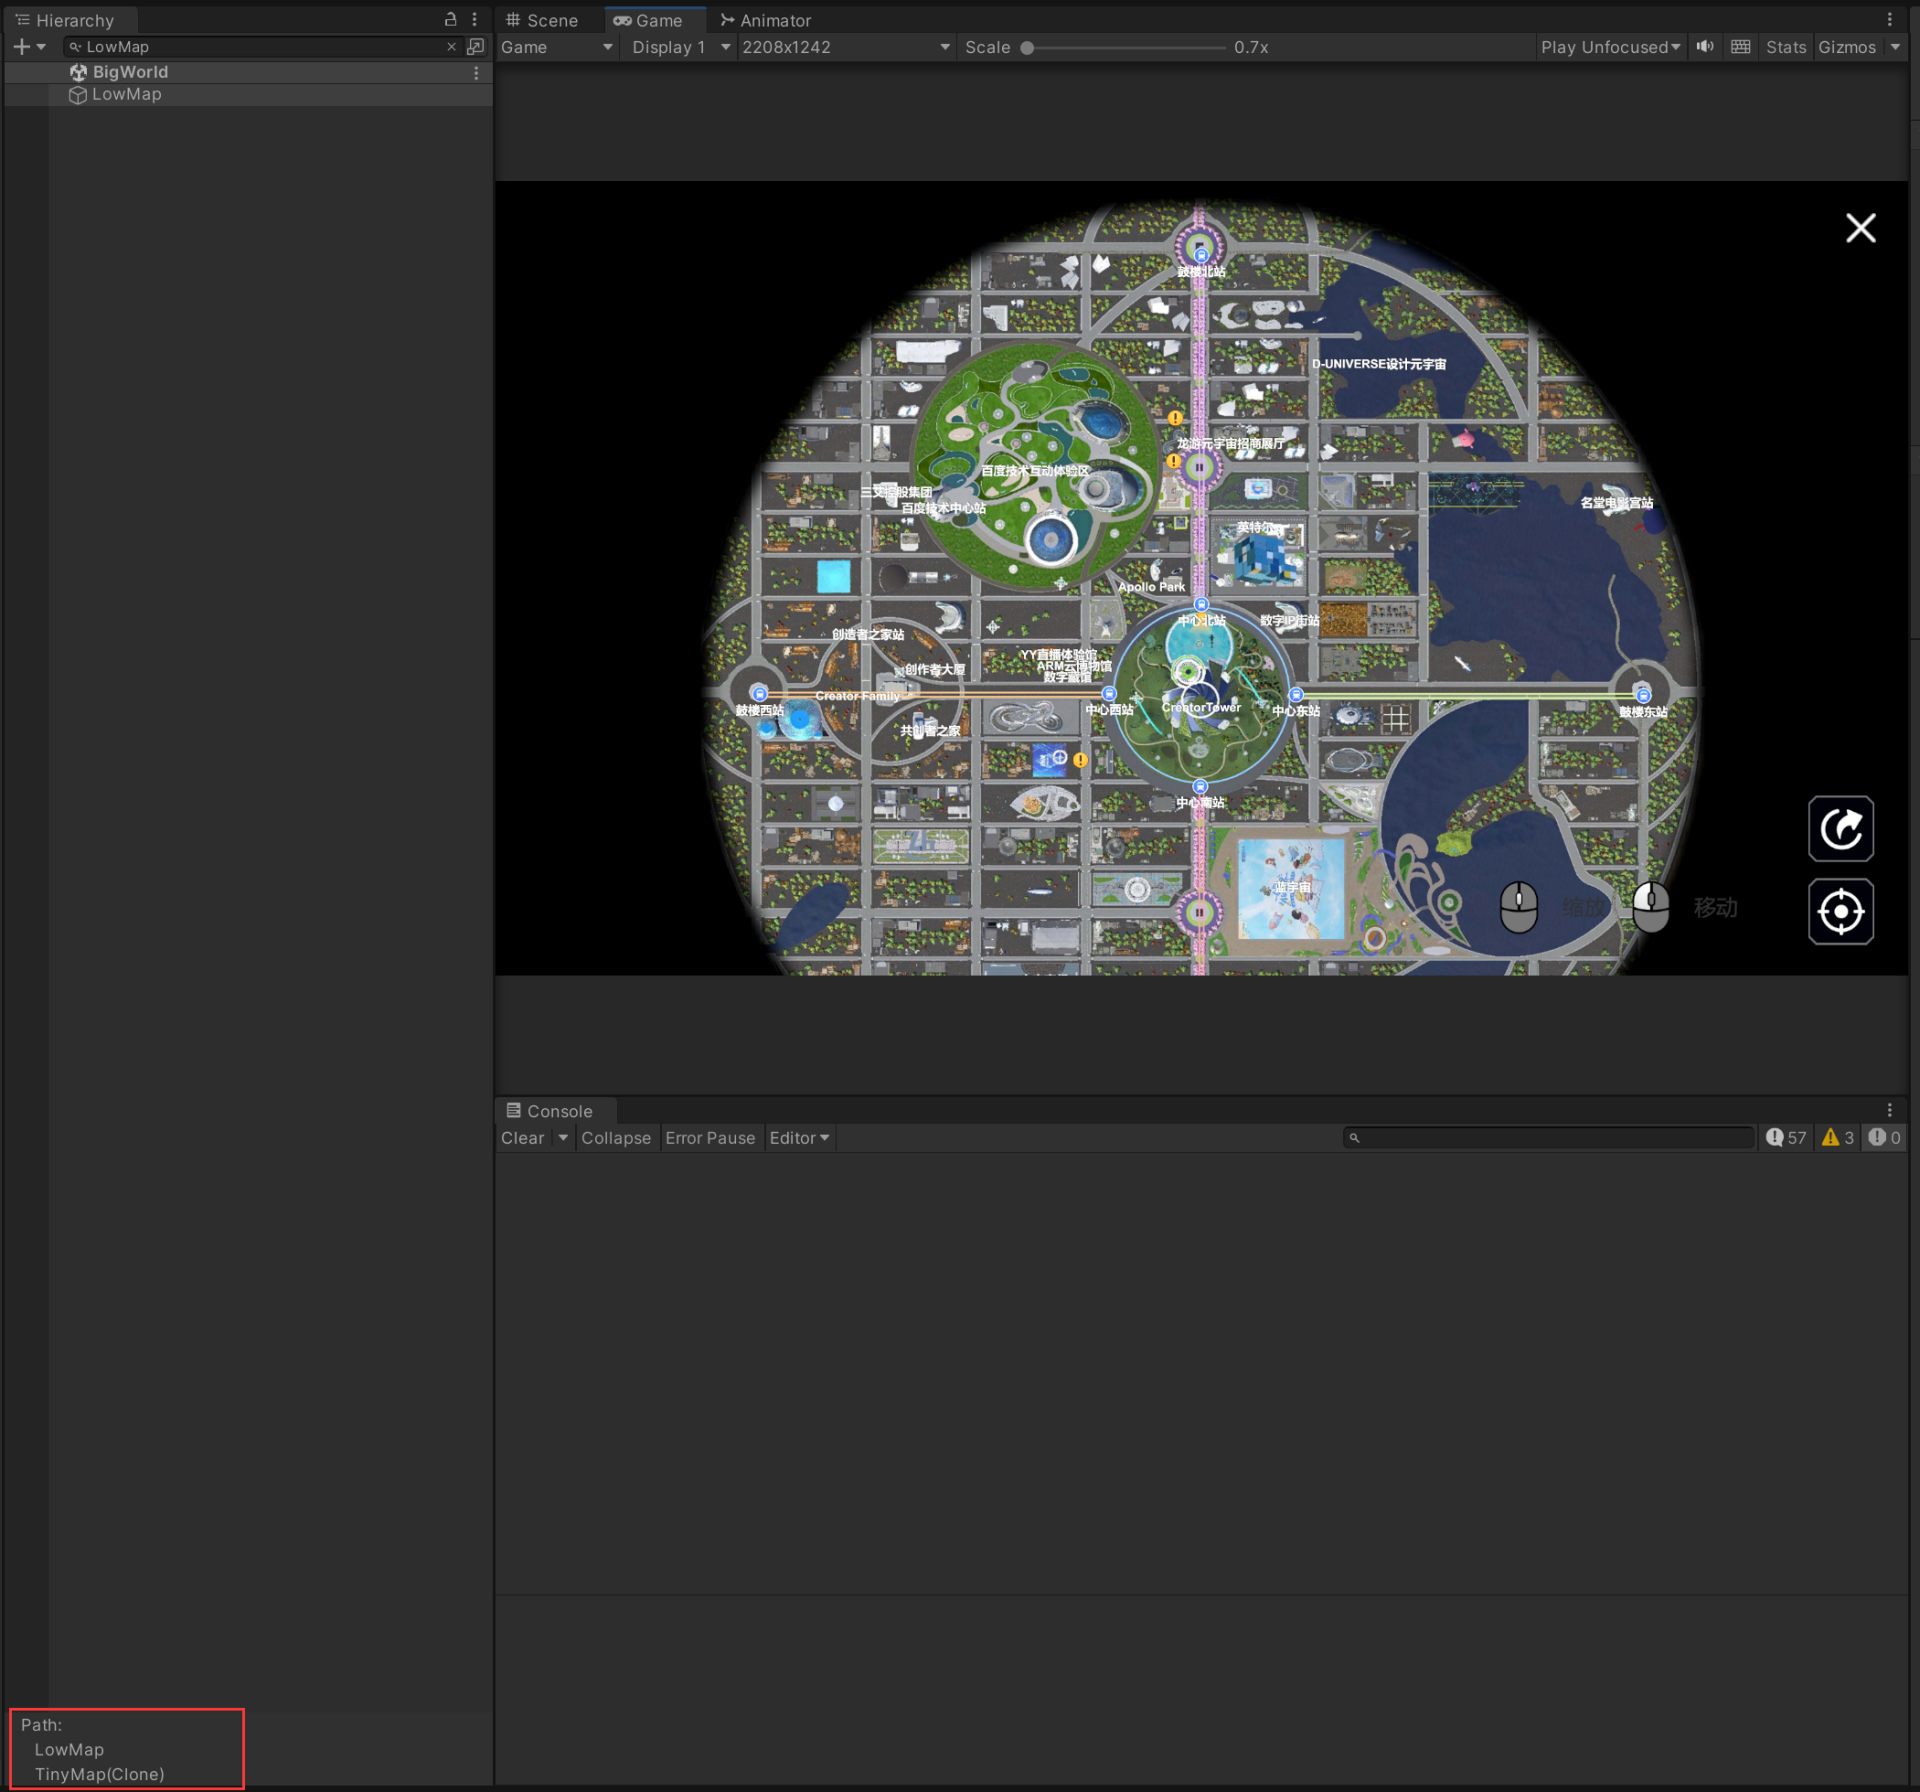Click the map recenter crosshair button

click(x=1840, y=911)
